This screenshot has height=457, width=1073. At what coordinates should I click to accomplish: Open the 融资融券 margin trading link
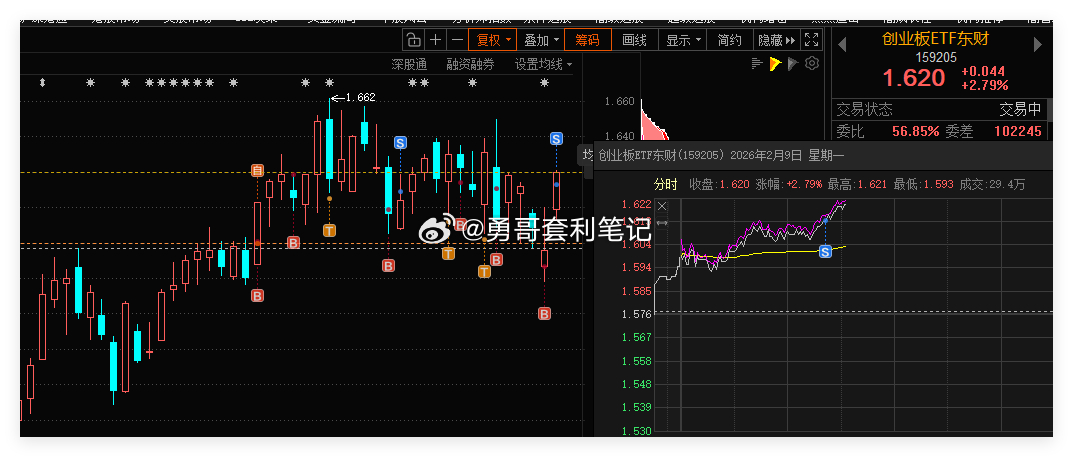click(470, 64)
